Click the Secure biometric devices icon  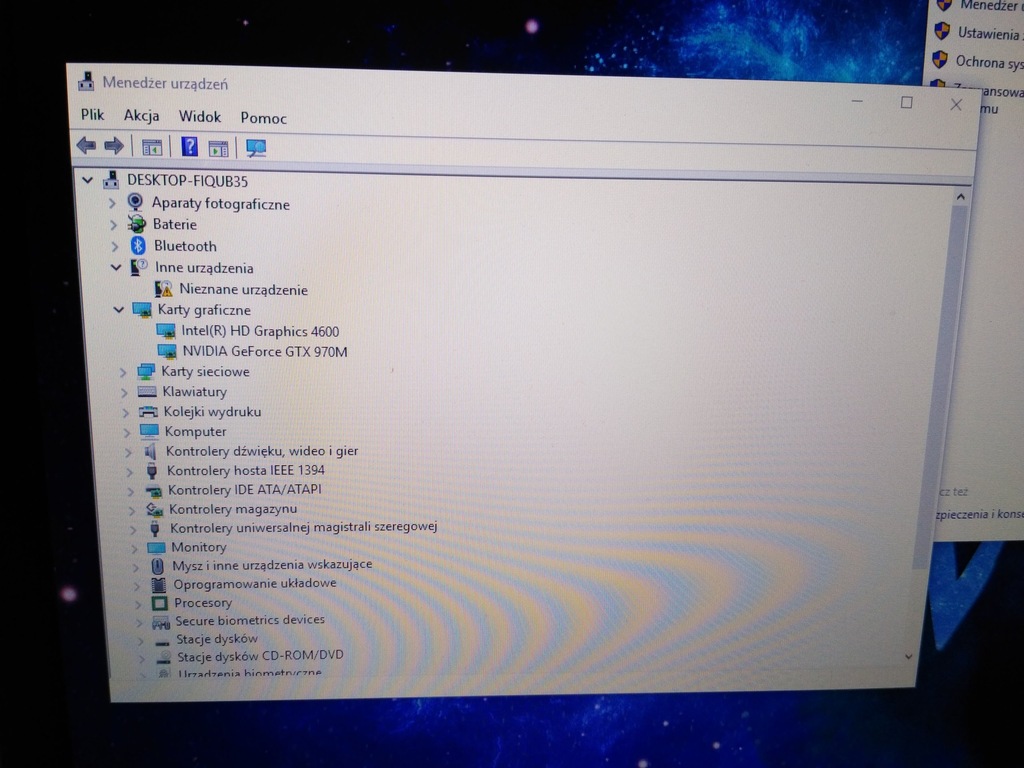[161, 621]
